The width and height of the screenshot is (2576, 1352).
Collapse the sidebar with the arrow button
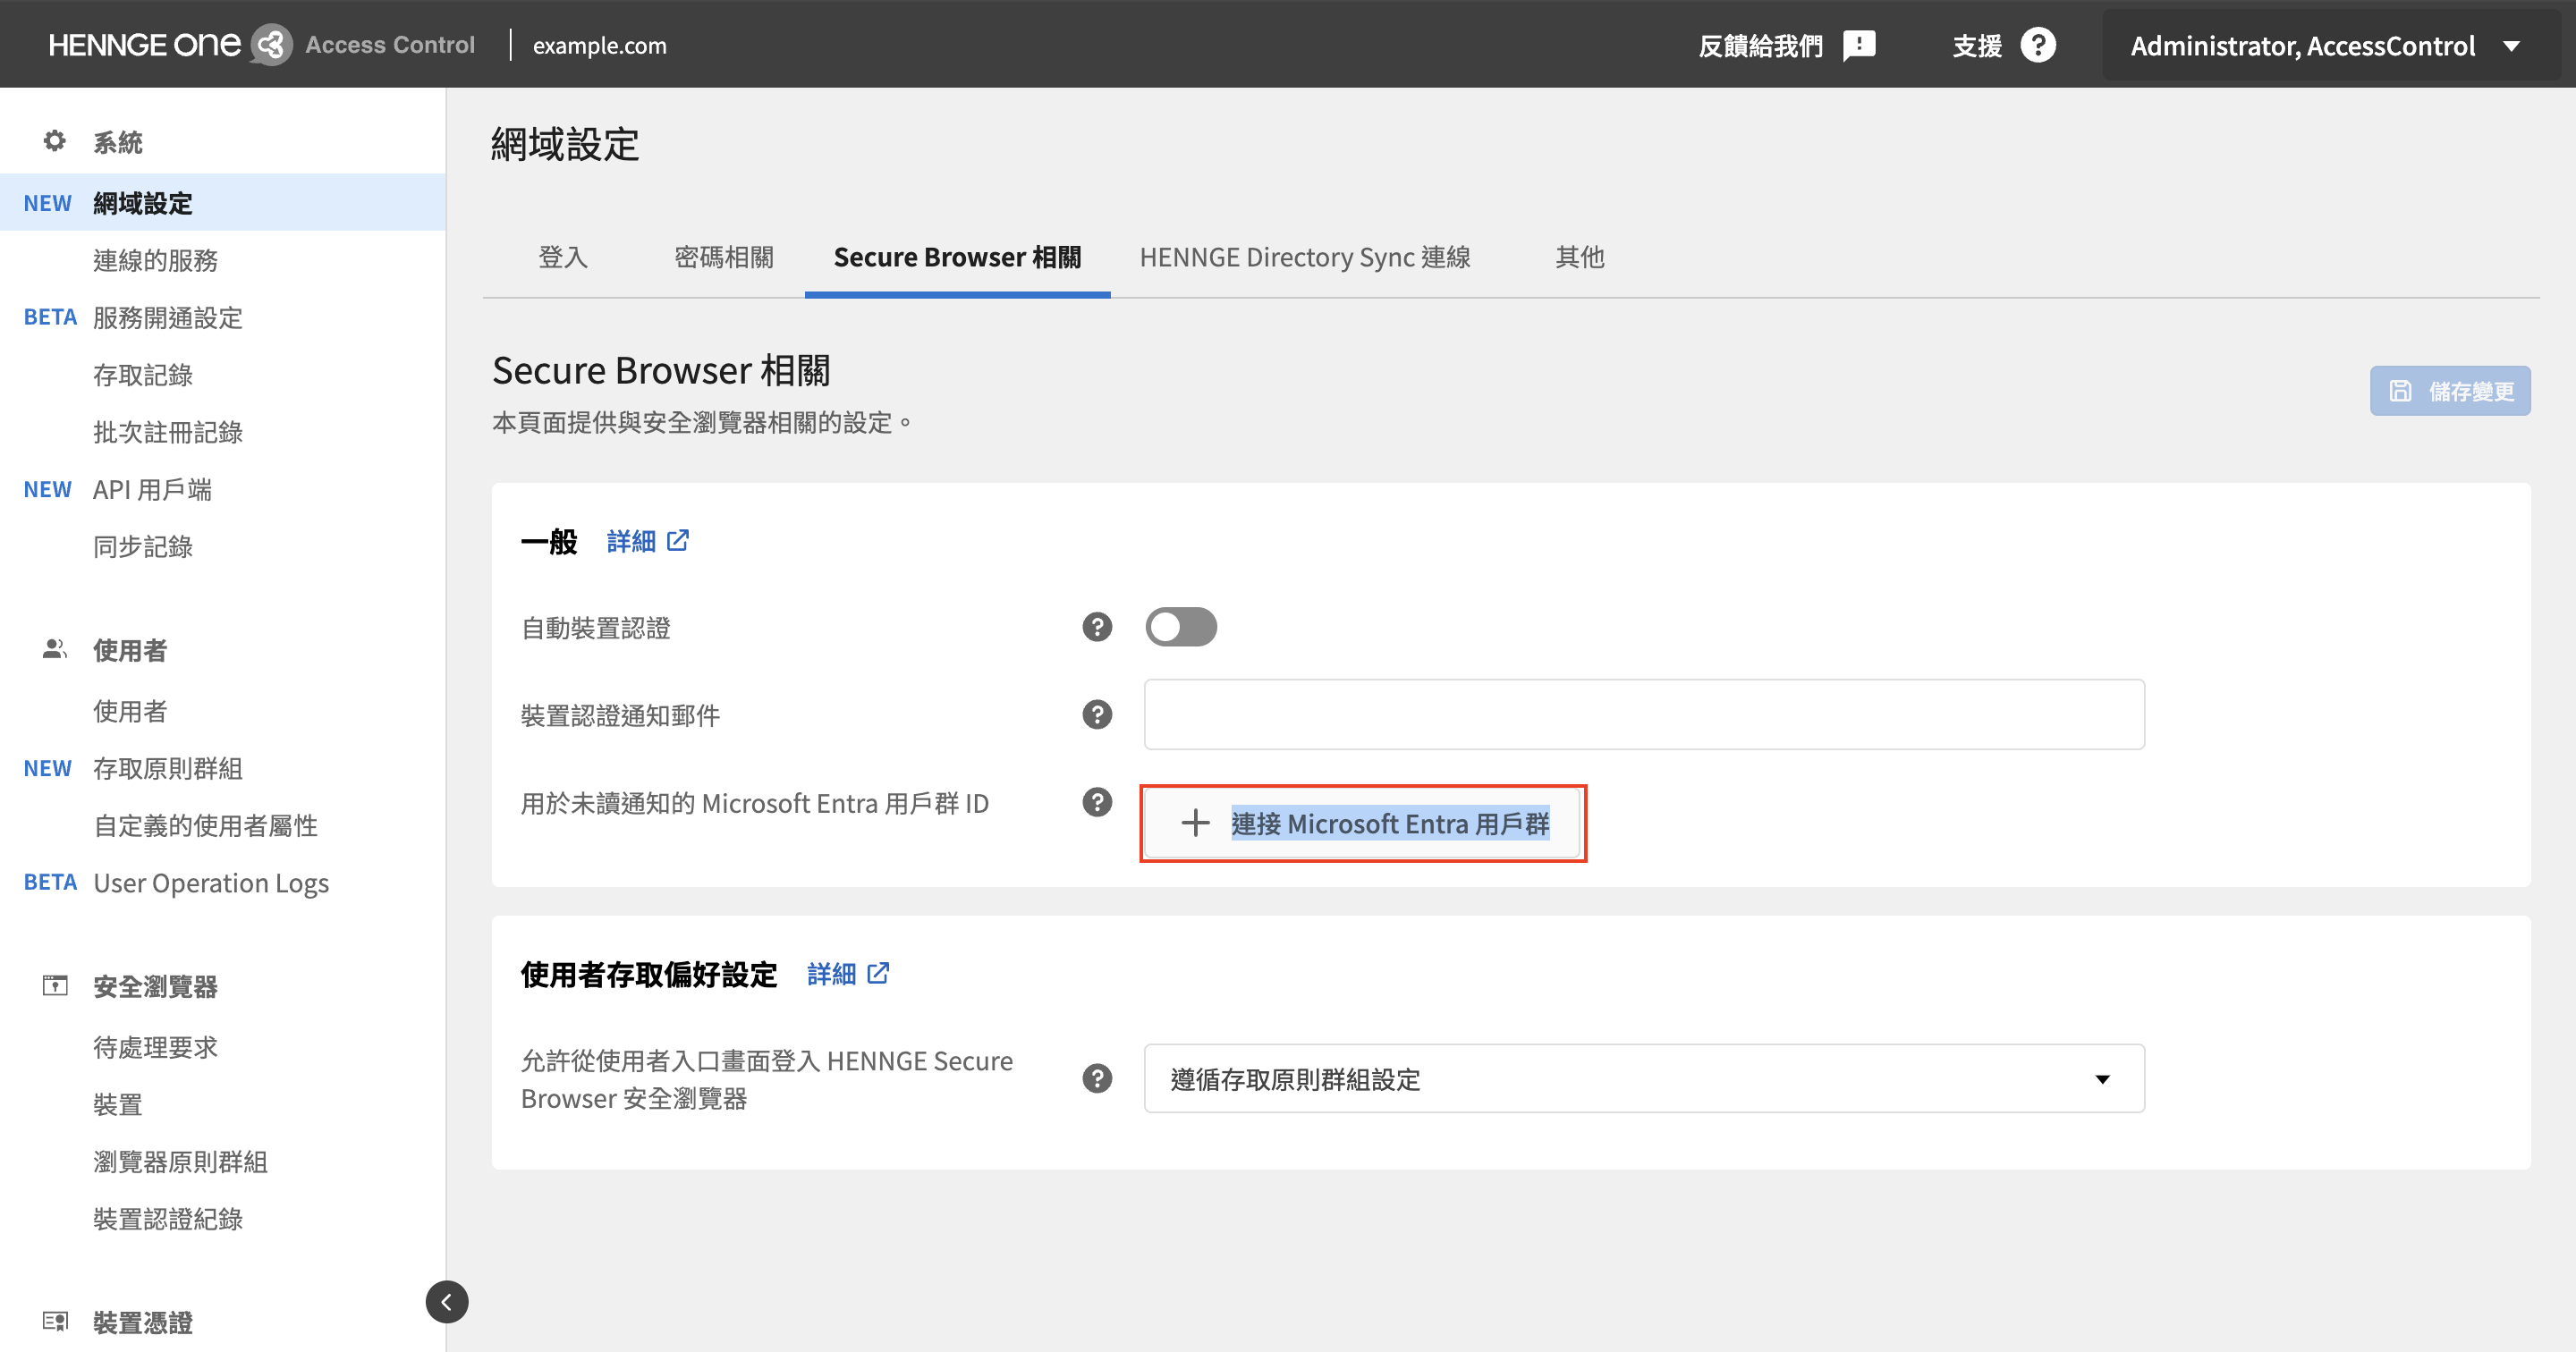[447, 1302]
